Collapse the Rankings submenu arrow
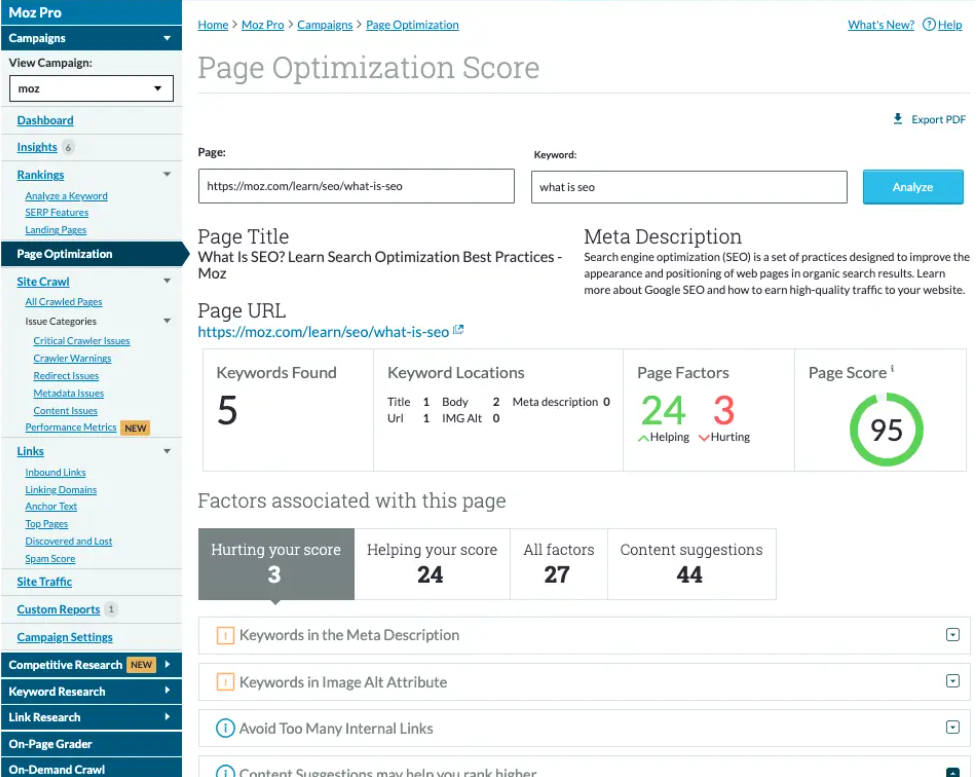Image resolution: width=977 pixels, height=777 pixels. click(167, 174)
